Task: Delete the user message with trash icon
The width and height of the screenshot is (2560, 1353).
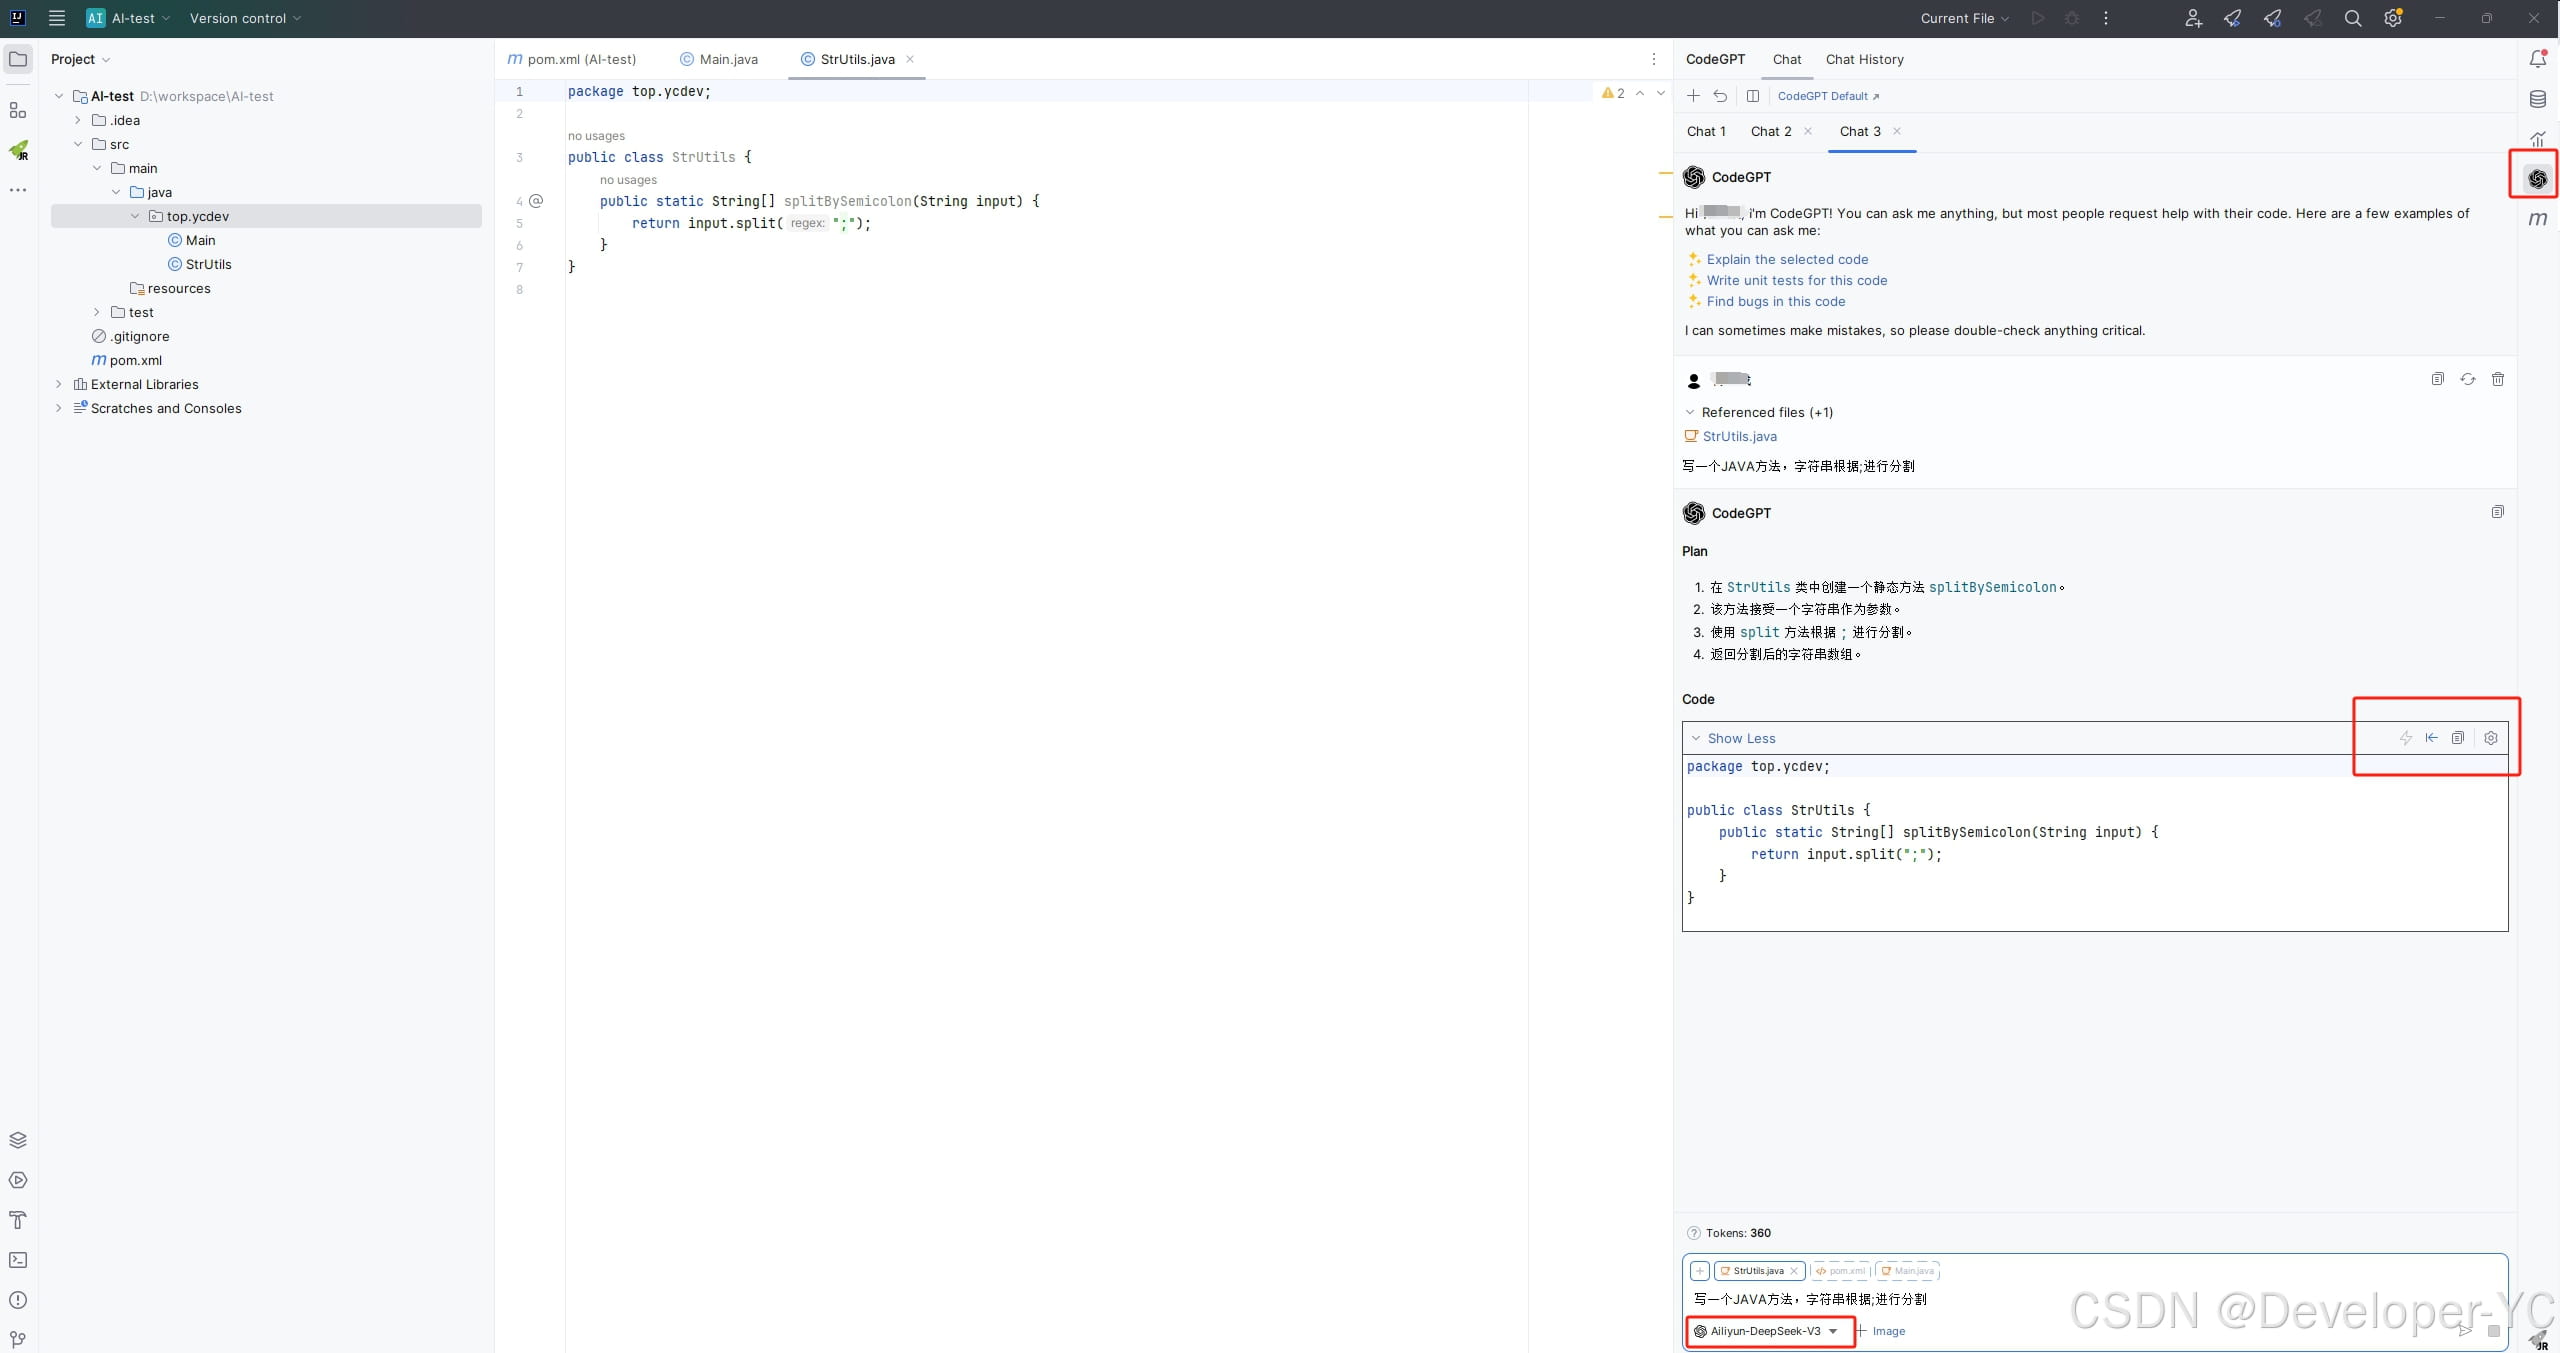Action: [x=2497, y=379]
